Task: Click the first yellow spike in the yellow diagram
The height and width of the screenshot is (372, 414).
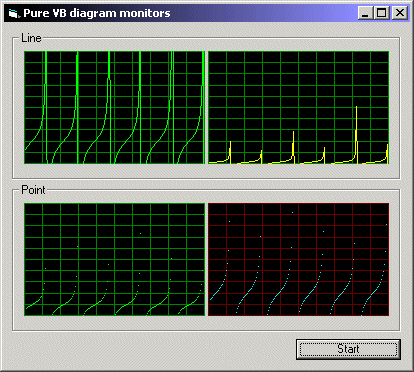Action: tap(230, 152)
